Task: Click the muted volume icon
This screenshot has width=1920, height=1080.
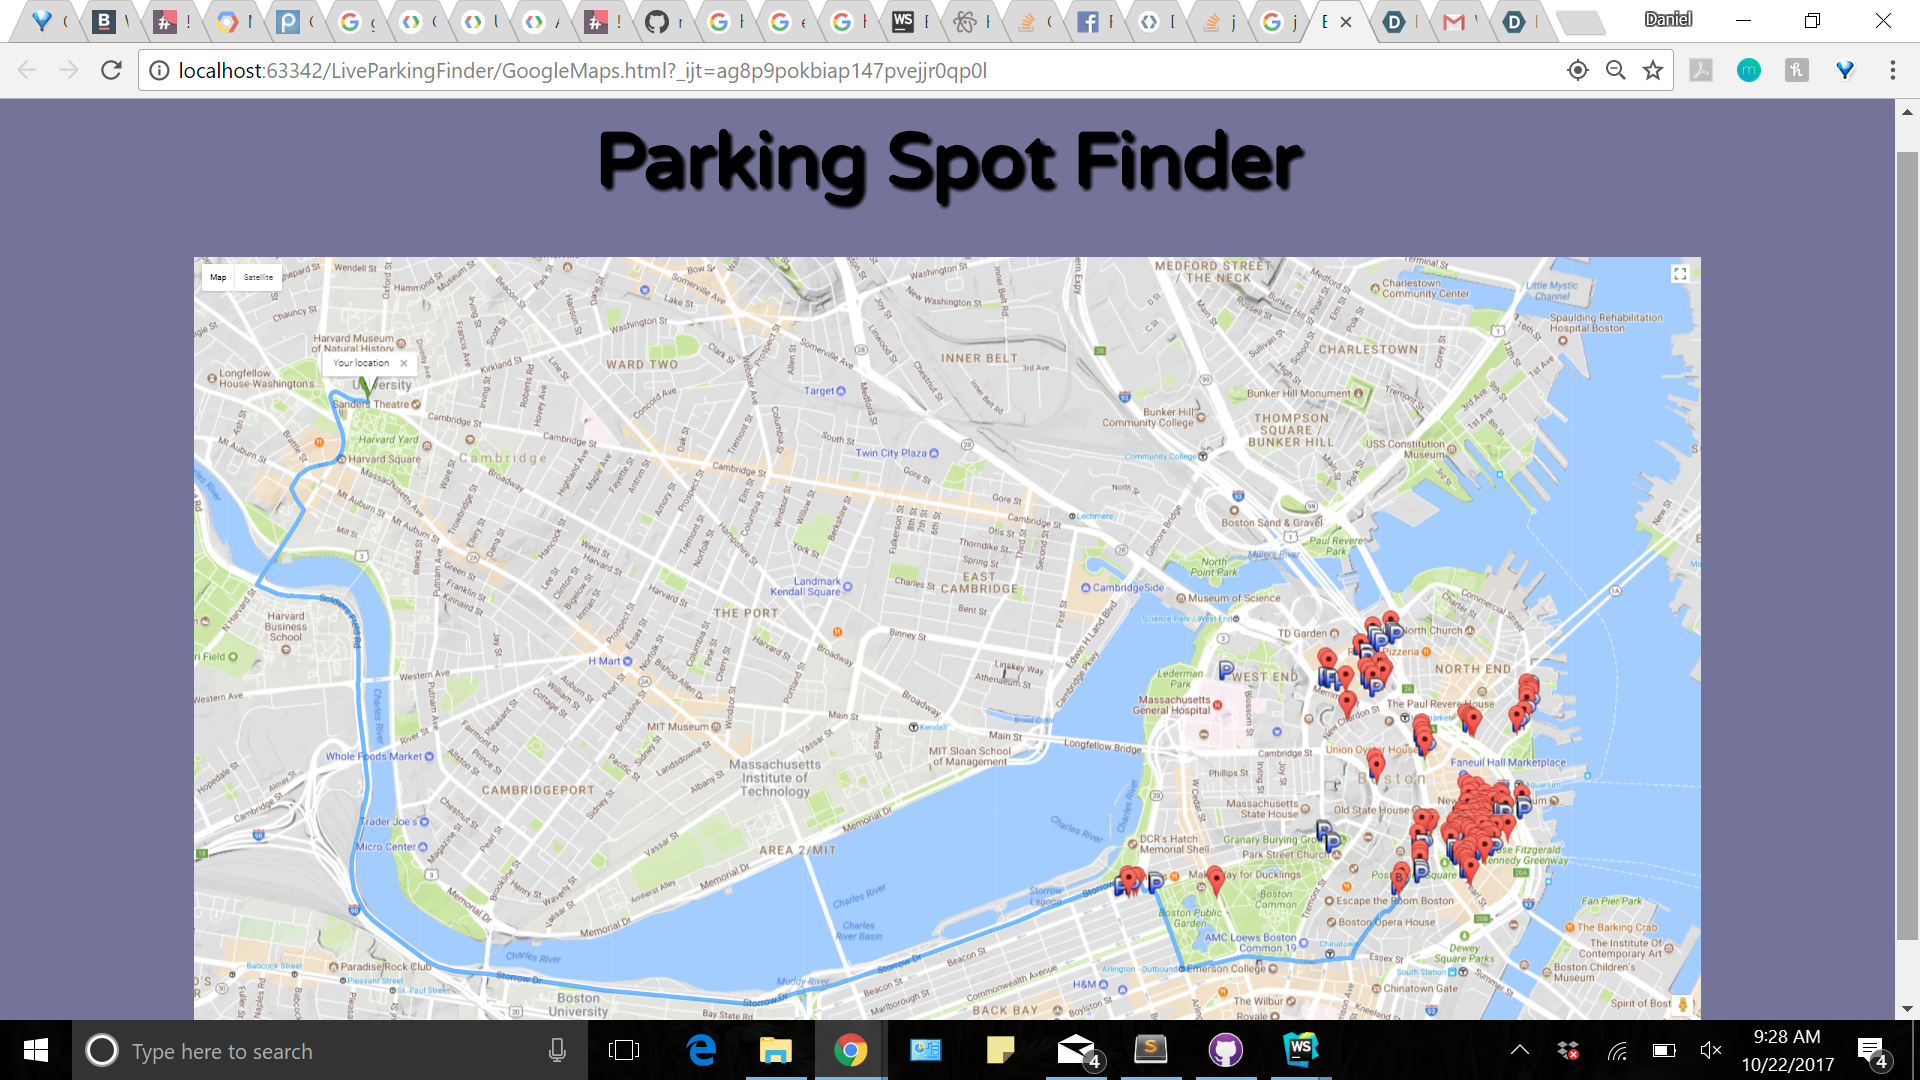Action: (x=1710, y=1050)
